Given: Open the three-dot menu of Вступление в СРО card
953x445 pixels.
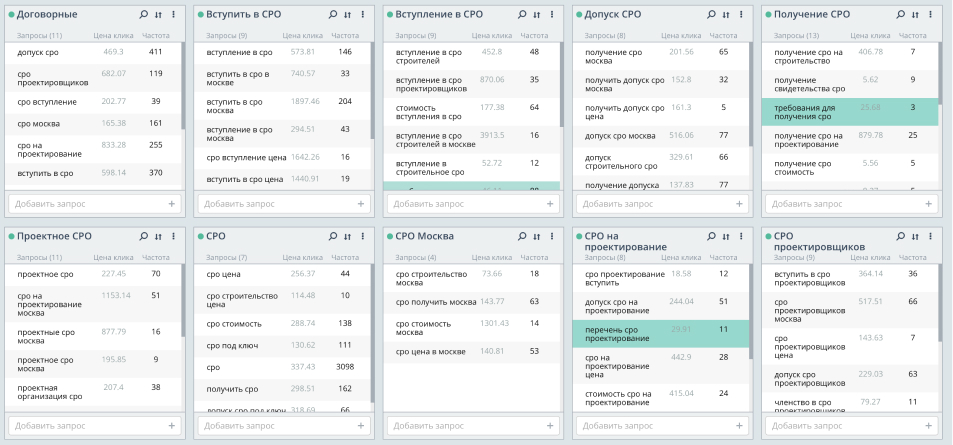Looking at the screenshot, I should click(x=552, y=15).
